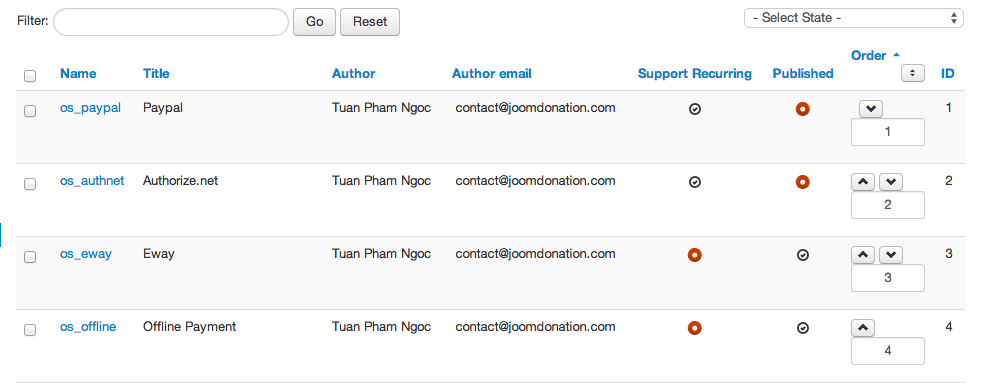Sort table by Title column

(x=156, y=74)
